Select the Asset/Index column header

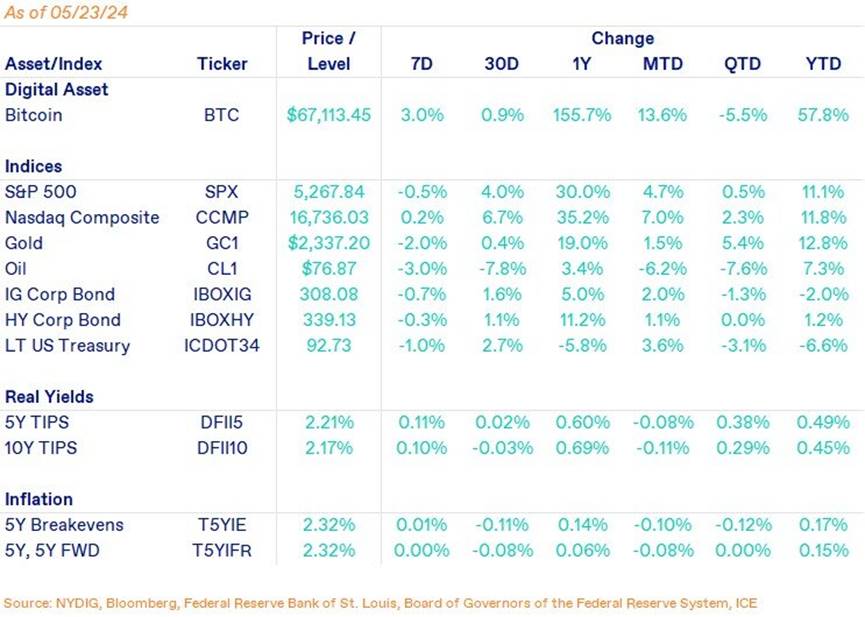(x=51, y=64)
